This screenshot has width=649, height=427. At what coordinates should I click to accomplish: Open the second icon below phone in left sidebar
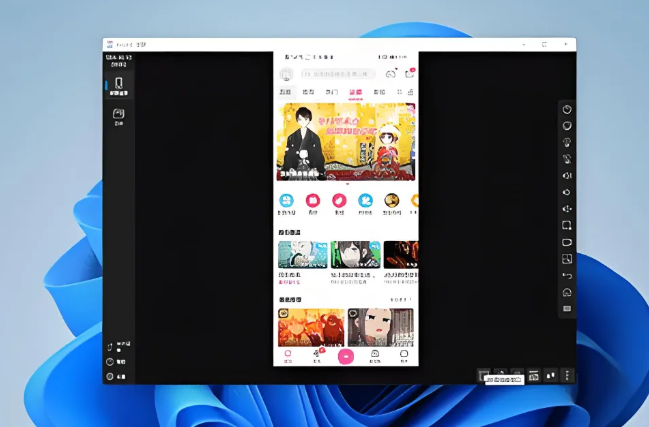pyautogui.click(x=118, y=117)
